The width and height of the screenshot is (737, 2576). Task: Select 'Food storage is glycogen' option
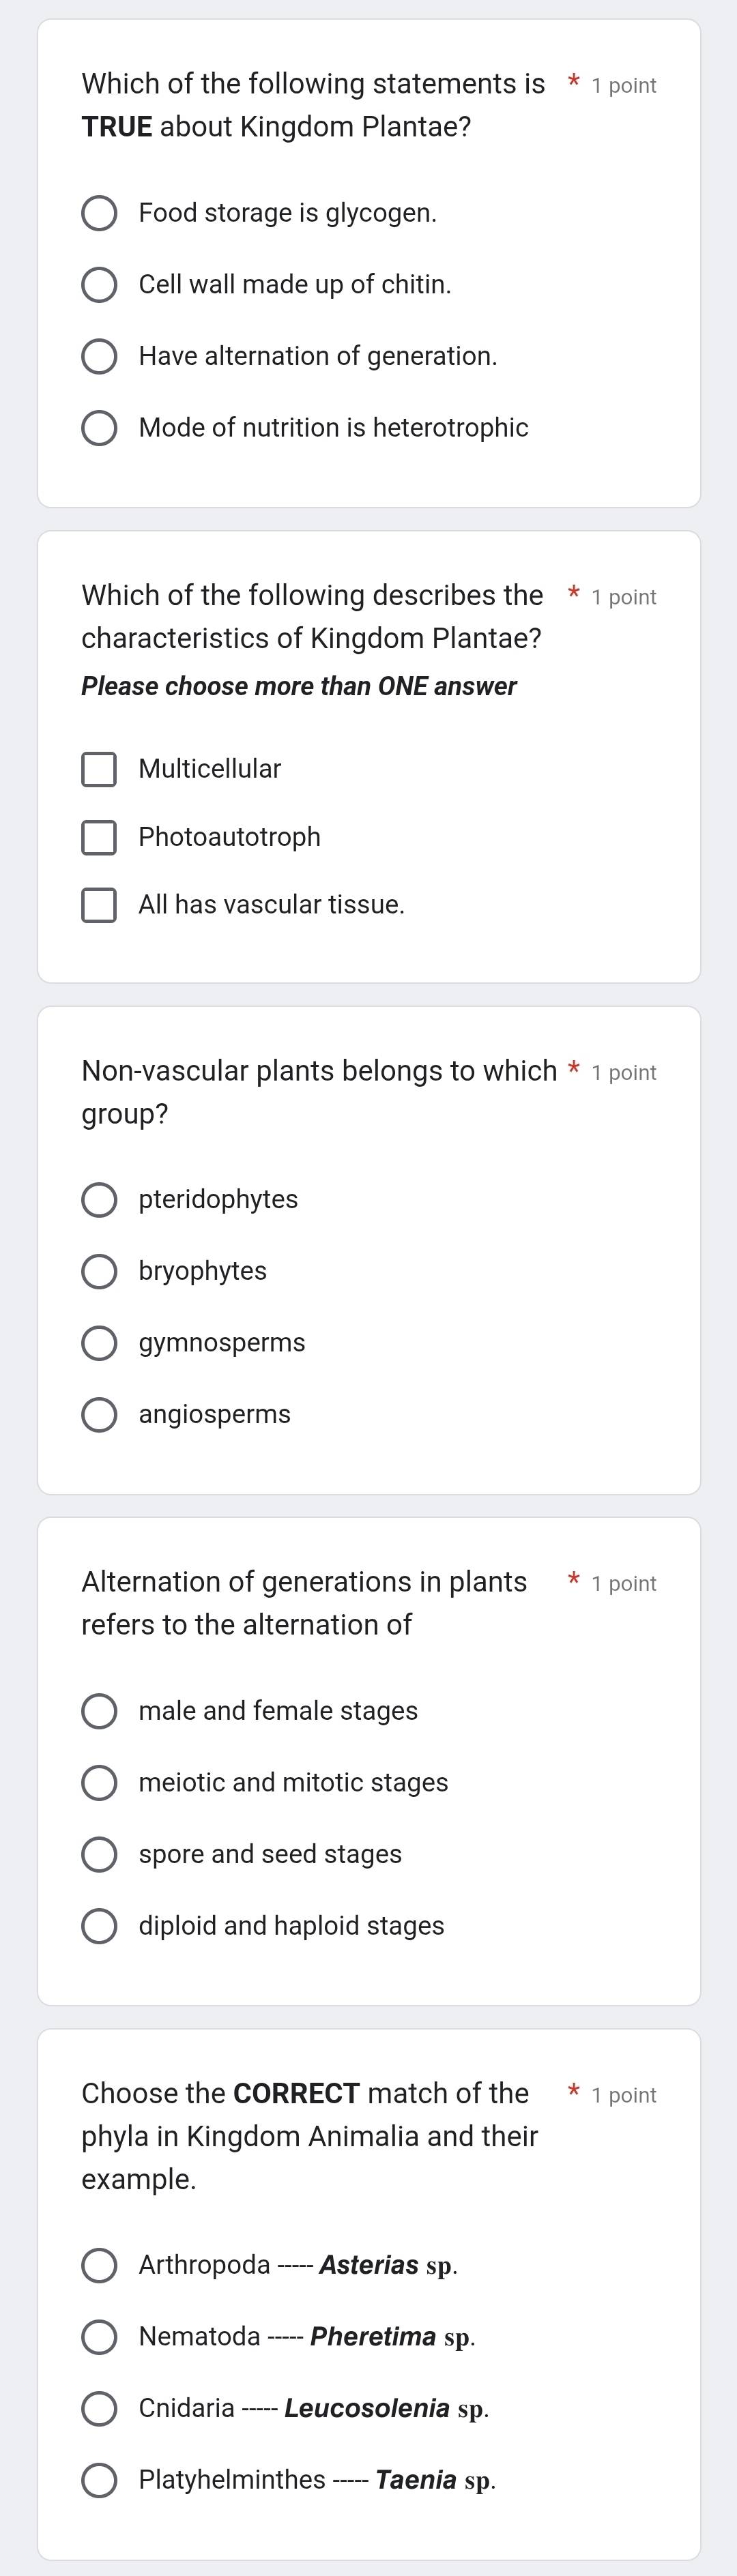coord(99,213)
